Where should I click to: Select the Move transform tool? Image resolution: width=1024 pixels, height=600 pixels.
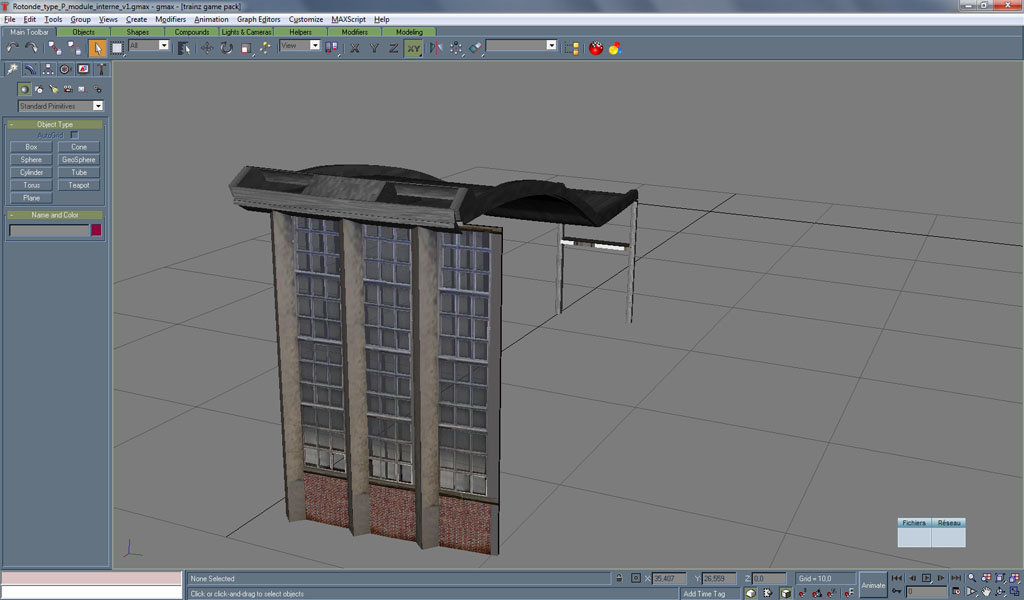(207, 47)
